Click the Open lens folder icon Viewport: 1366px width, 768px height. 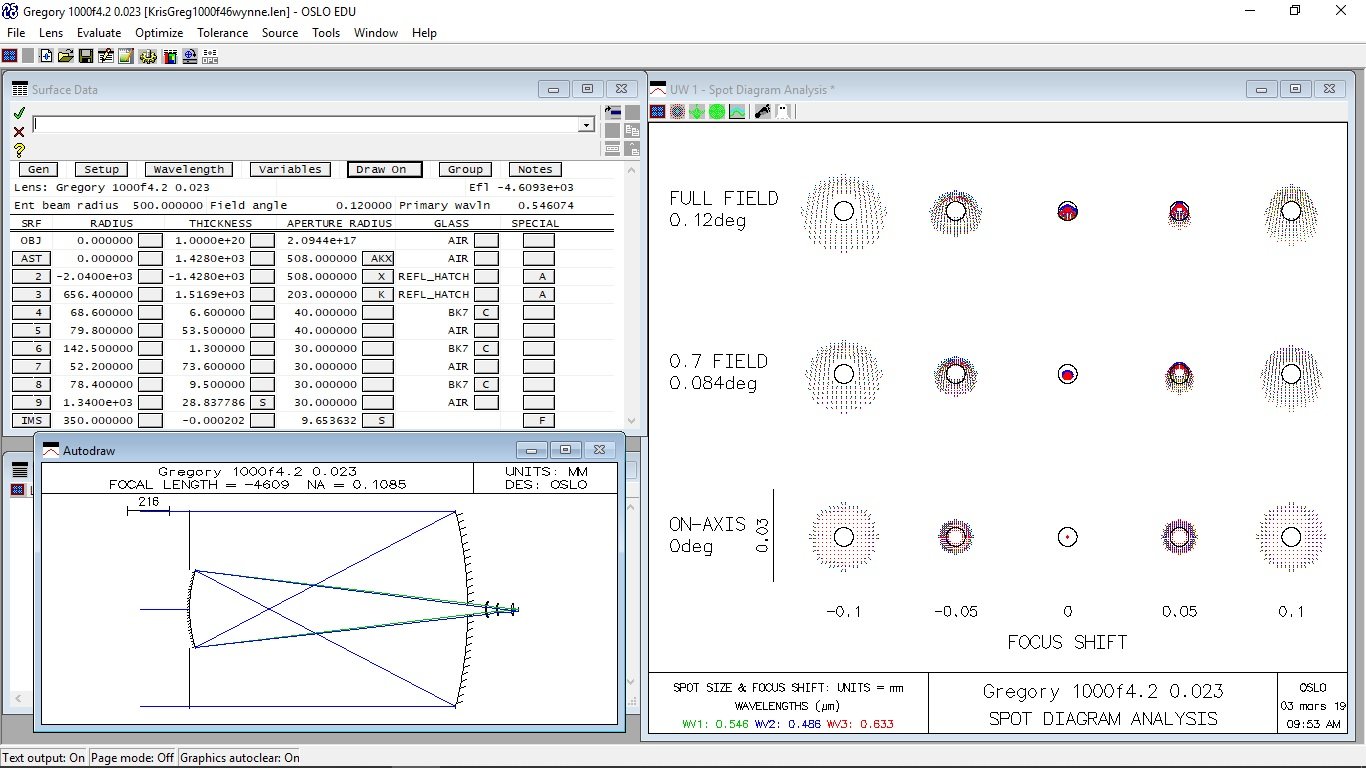click(x=66, y=56)
